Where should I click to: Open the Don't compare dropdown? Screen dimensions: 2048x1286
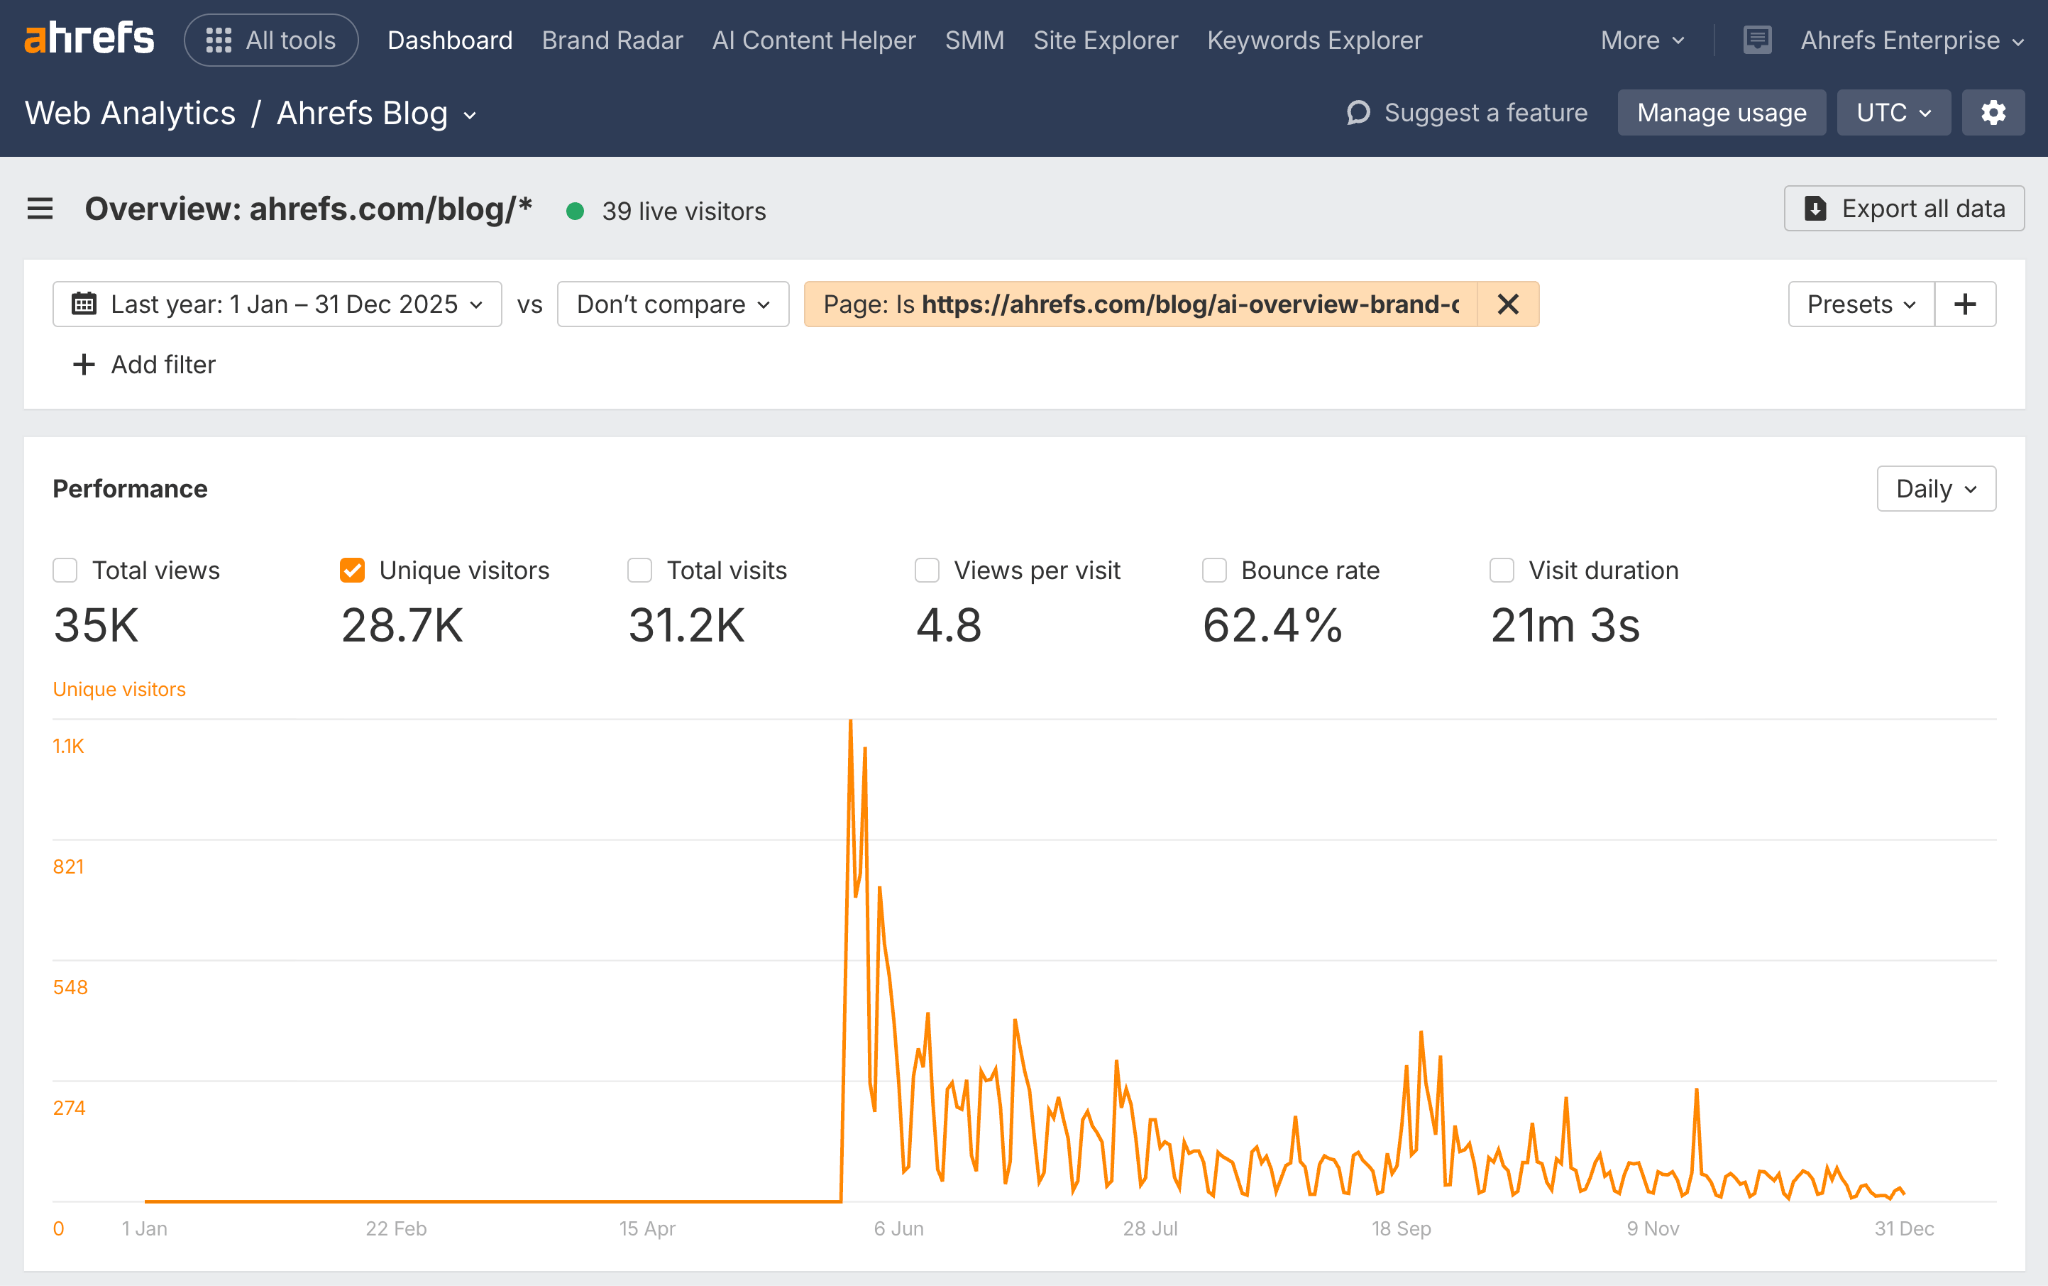click(672, 304)
